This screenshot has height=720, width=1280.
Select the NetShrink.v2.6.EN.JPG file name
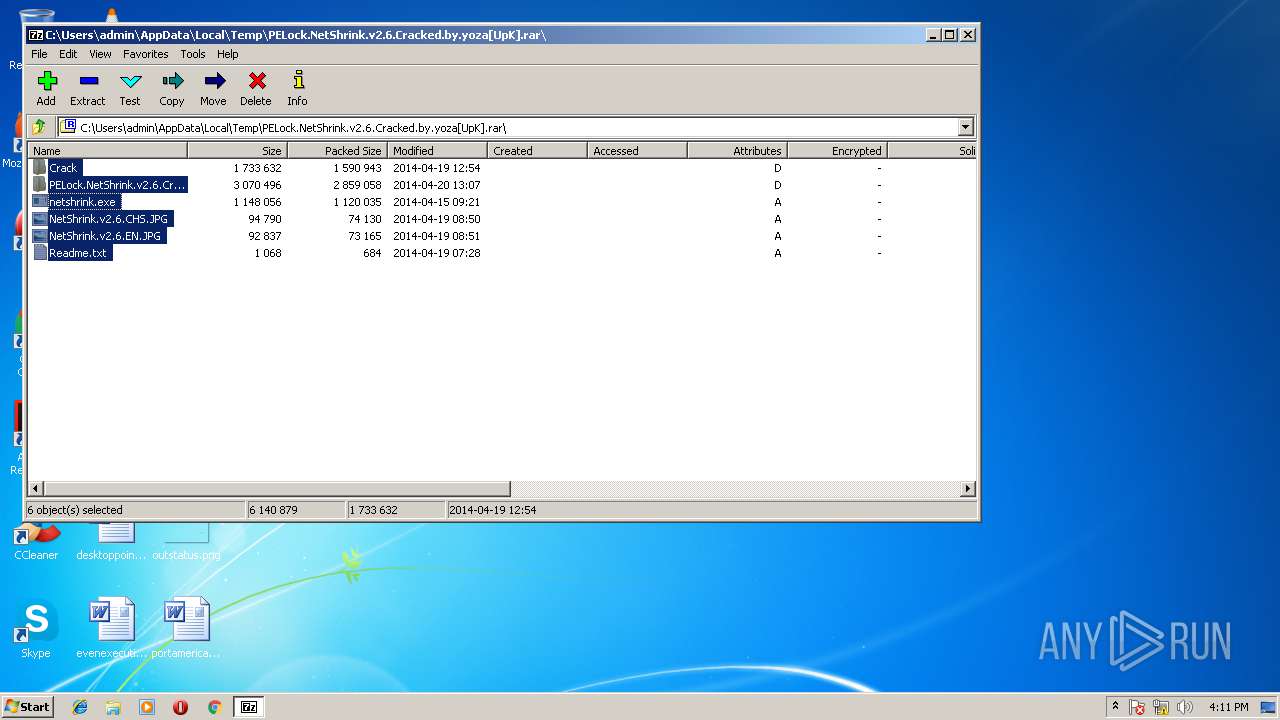pos(106,236)
